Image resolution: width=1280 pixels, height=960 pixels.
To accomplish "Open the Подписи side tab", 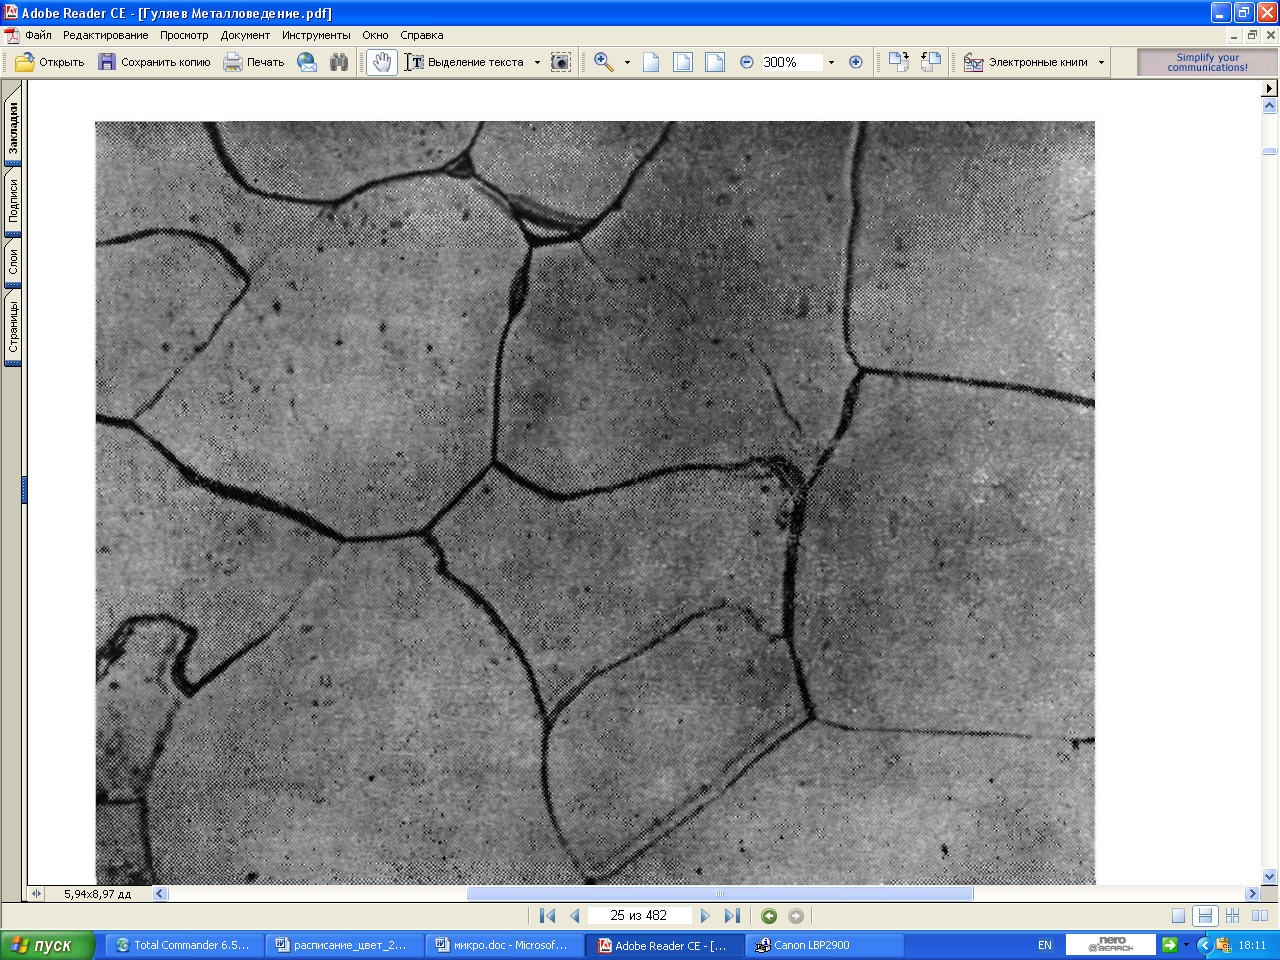I will (x=13, y=201).
